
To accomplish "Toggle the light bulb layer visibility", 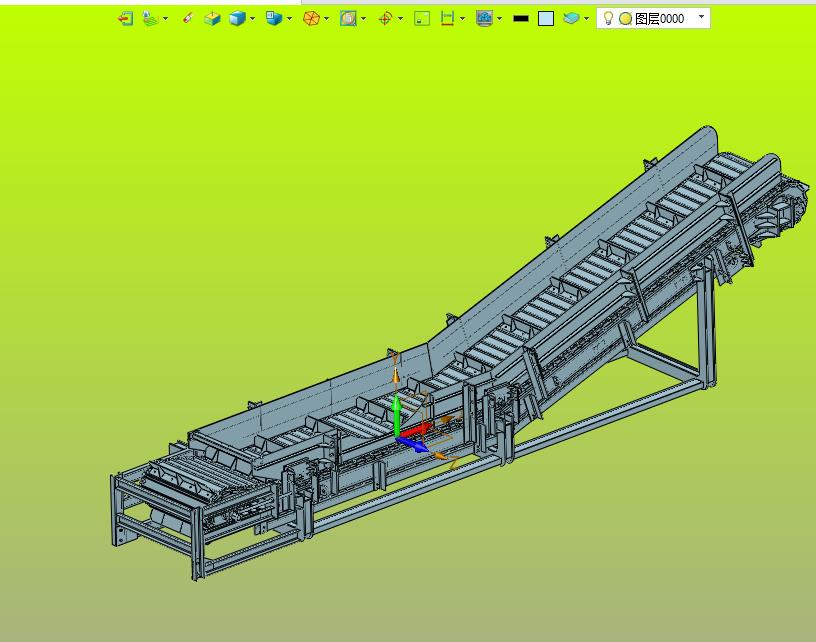I will [x=608, y=19].
